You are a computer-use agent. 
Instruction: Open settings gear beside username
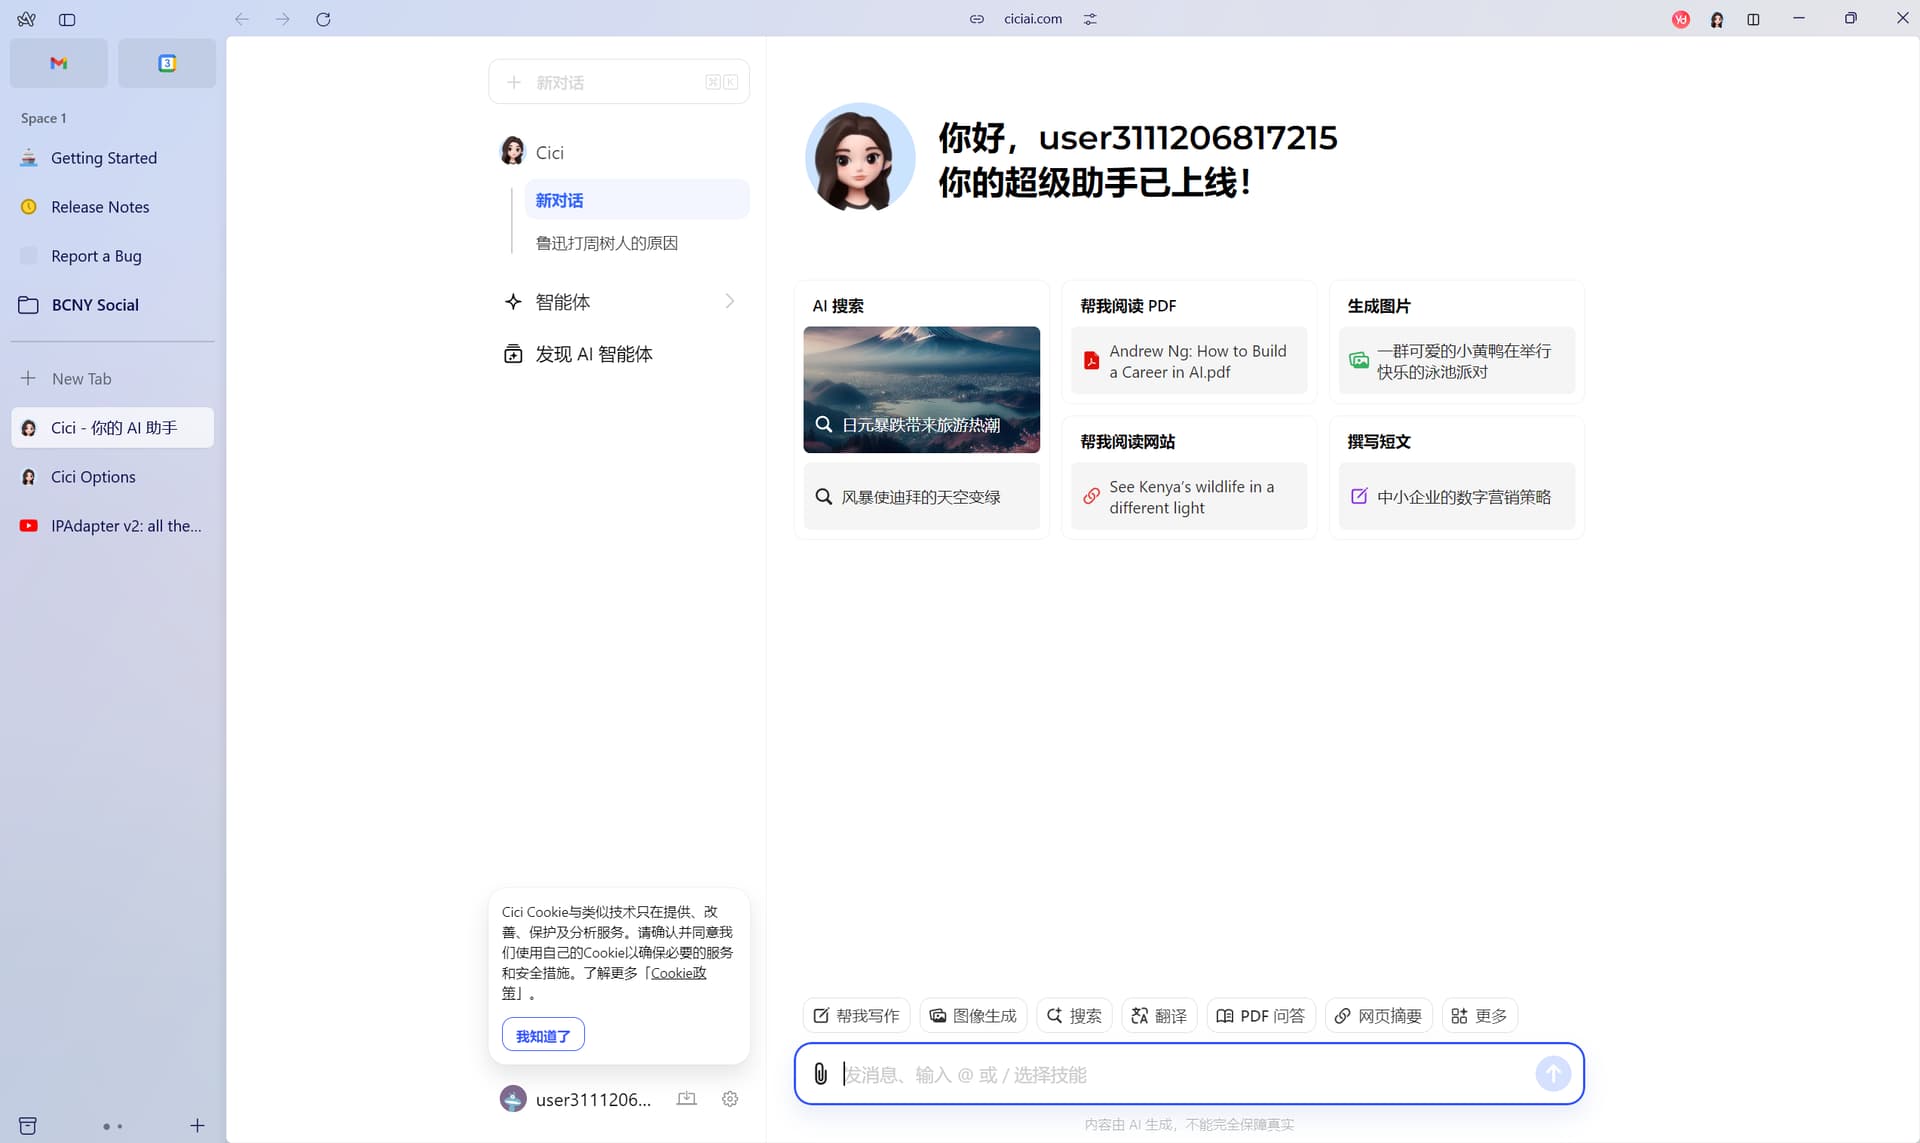pyautogui.click(x=730, y=1099)
